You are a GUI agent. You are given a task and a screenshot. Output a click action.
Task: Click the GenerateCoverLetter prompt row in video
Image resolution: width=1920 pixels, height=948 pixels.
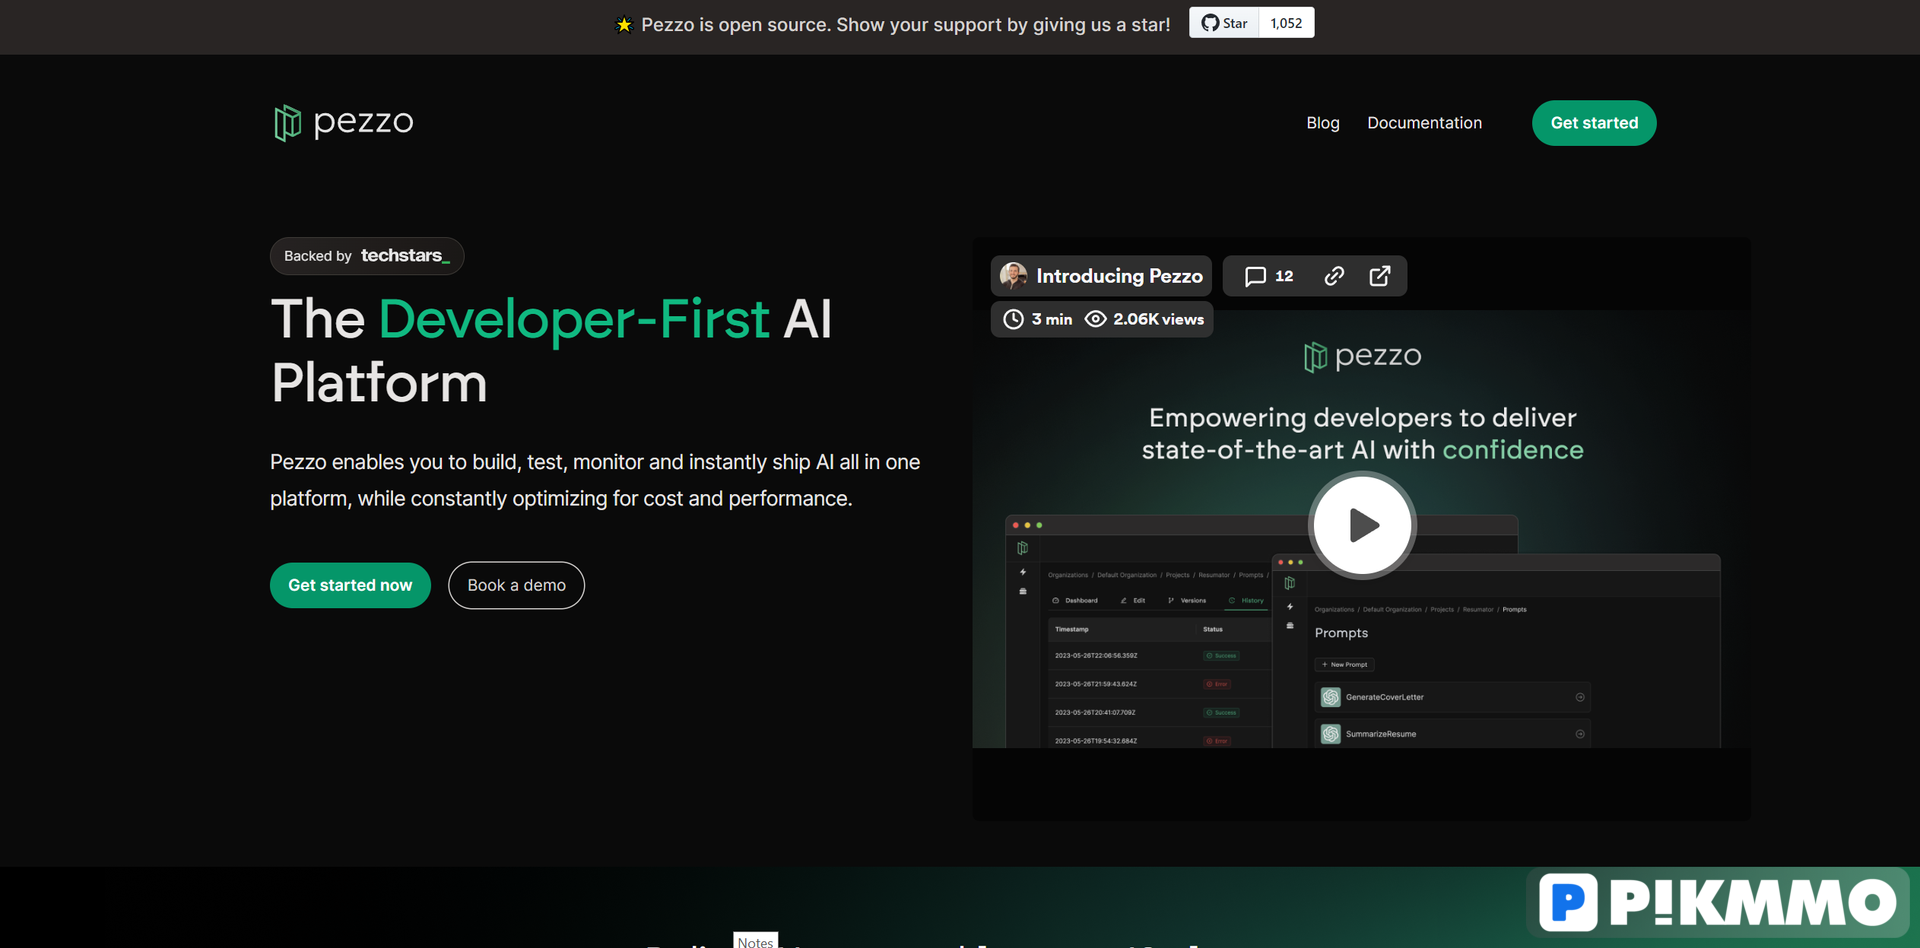coord(1452,697)
